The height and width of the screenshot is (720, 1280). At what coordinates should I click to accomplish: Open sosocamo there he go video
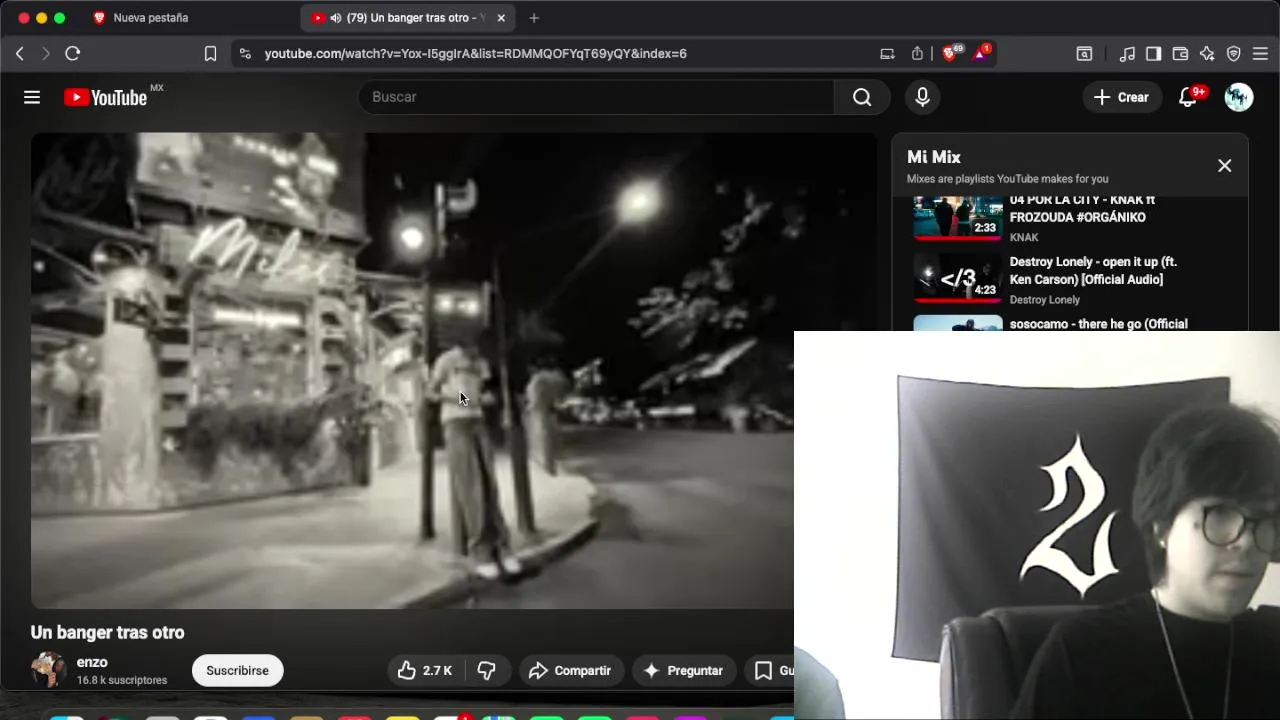tap(1099, 324)
